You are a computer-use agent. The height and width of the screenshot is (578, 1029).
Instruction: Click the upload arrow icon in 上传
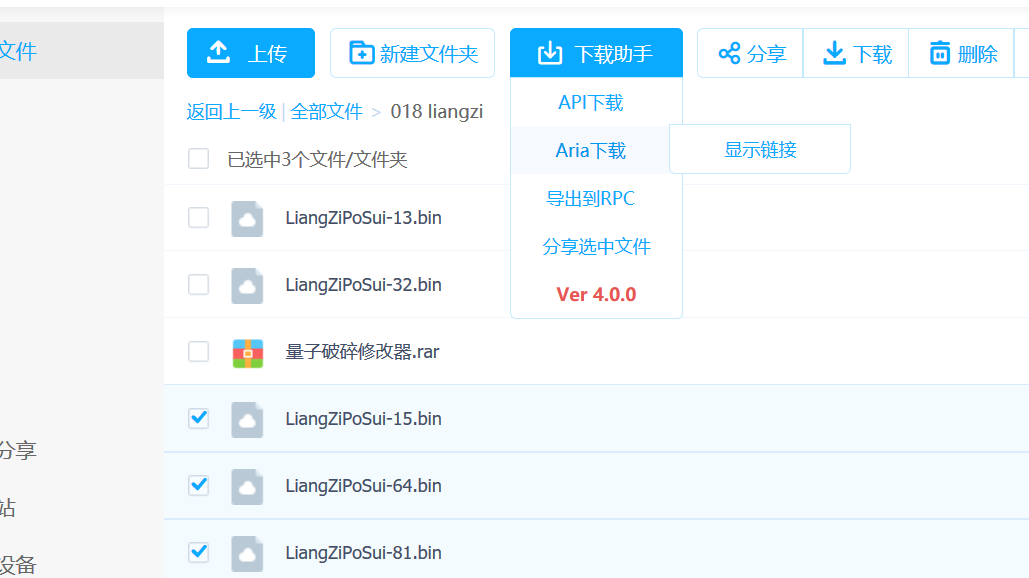click(219, 52)
